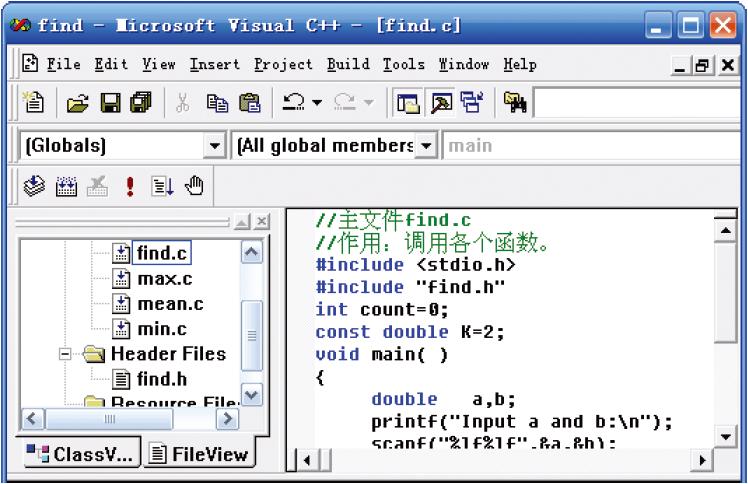Open the Tools menu
The height and width of the screenshot is (484, 748).
(x=404, y=64)
